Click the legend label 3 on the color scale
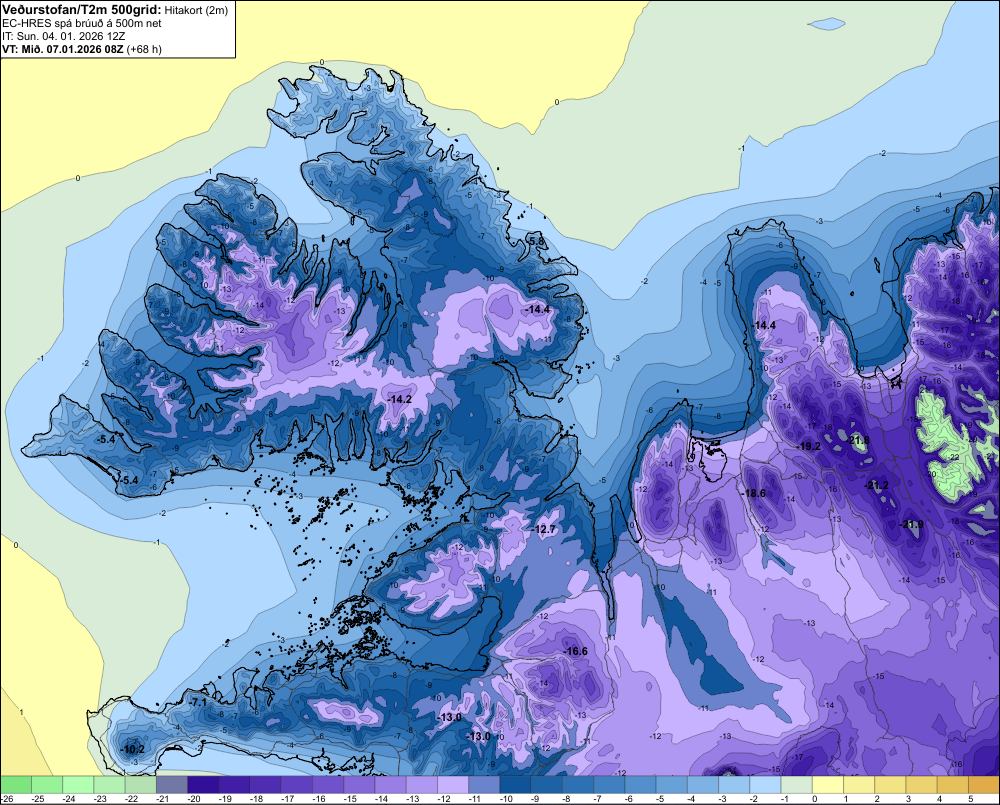Image resolution: width=1000 pixels, height=805 pixels. [908, 799]
